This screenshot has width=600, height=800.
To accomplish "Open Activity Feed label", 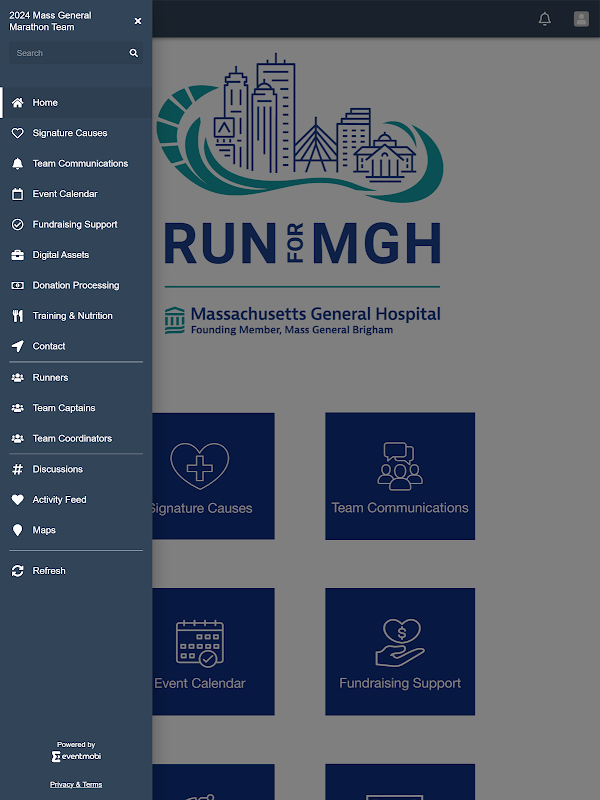I will [59, 500].
